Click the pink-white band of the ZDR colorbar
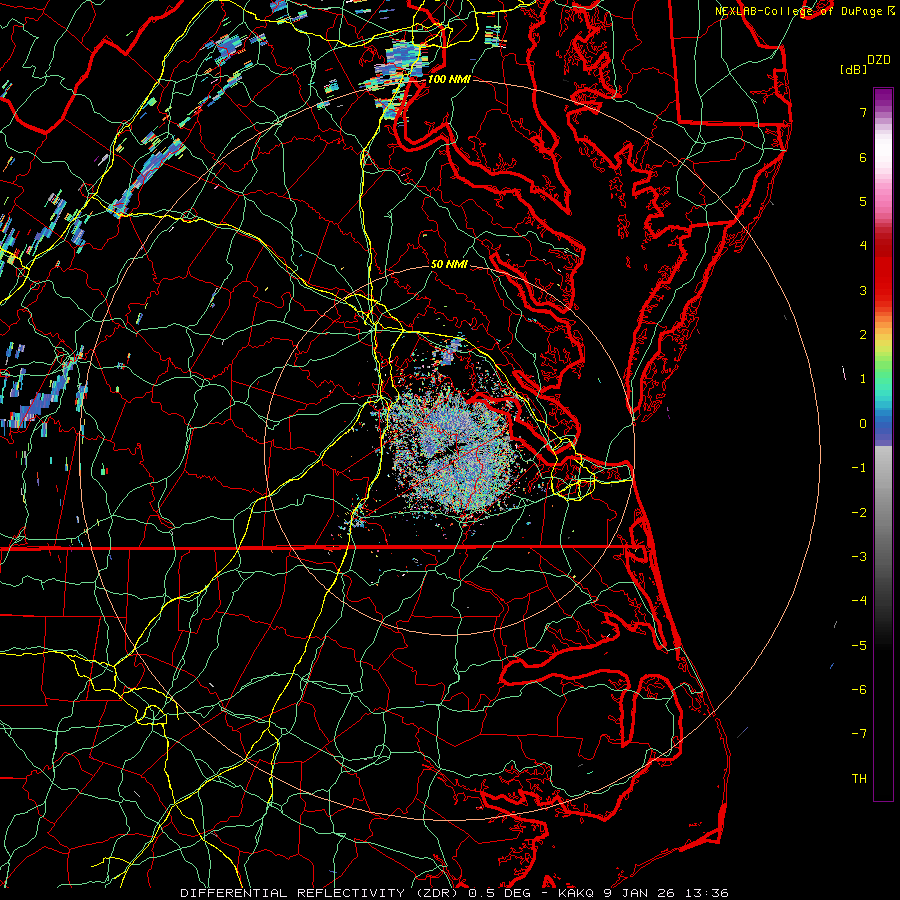This screenshot has height=900, width=900. [x=883, y=166]
